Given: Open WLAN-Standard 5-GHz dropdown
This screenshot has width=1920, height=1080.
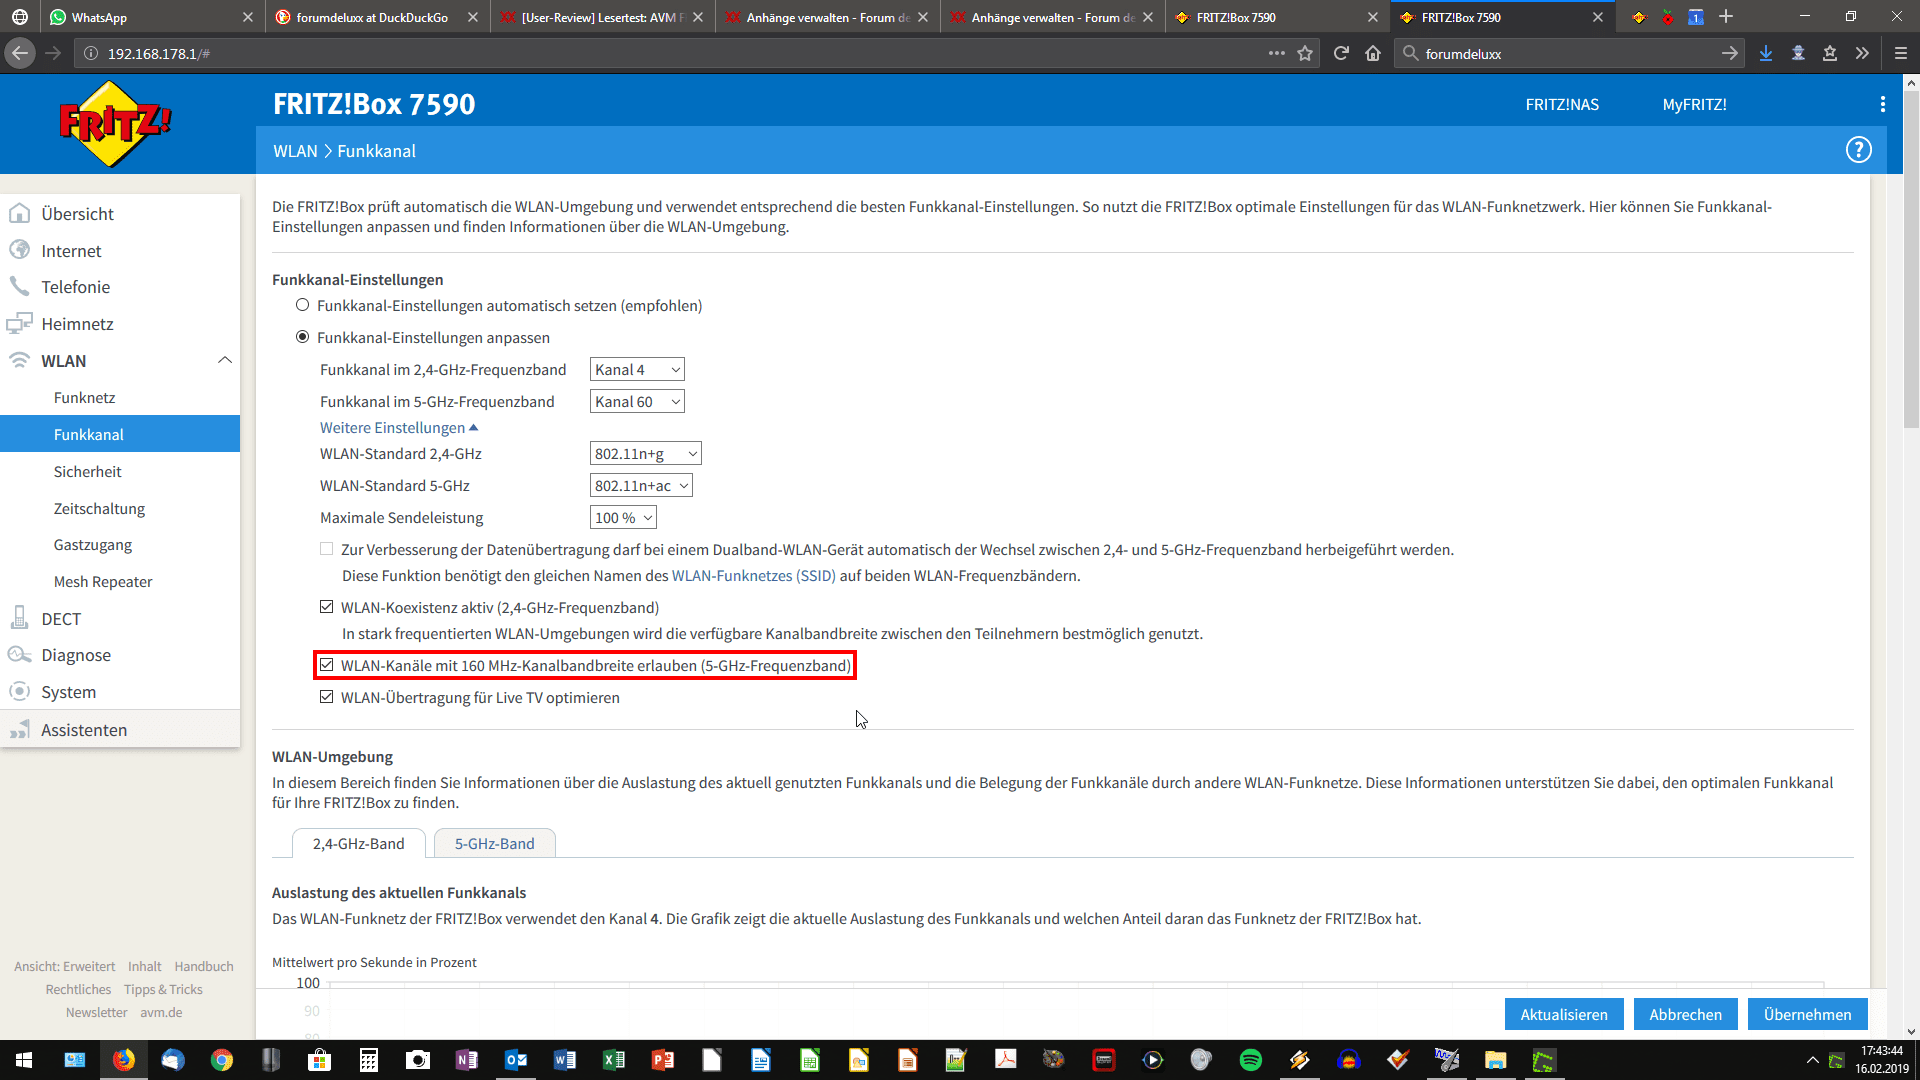Looking at the screenshot, I should (641, 486).
